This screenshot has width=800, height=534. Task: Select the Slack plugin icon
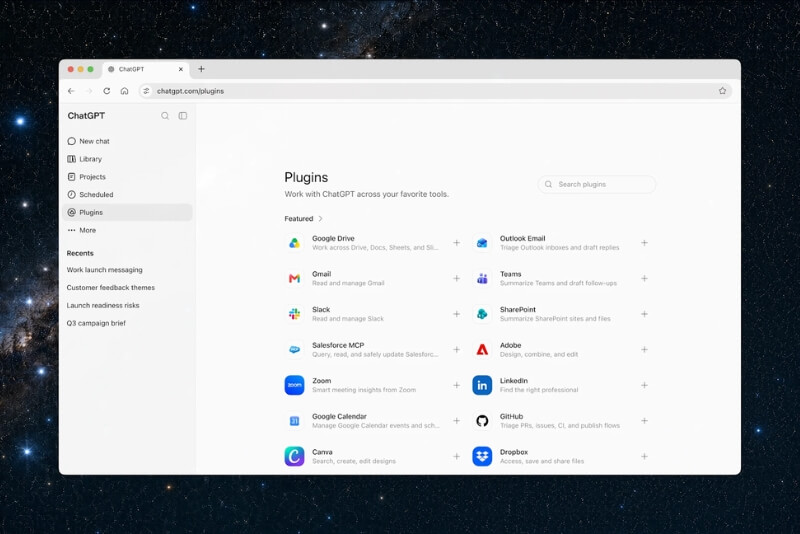(294, 314)
